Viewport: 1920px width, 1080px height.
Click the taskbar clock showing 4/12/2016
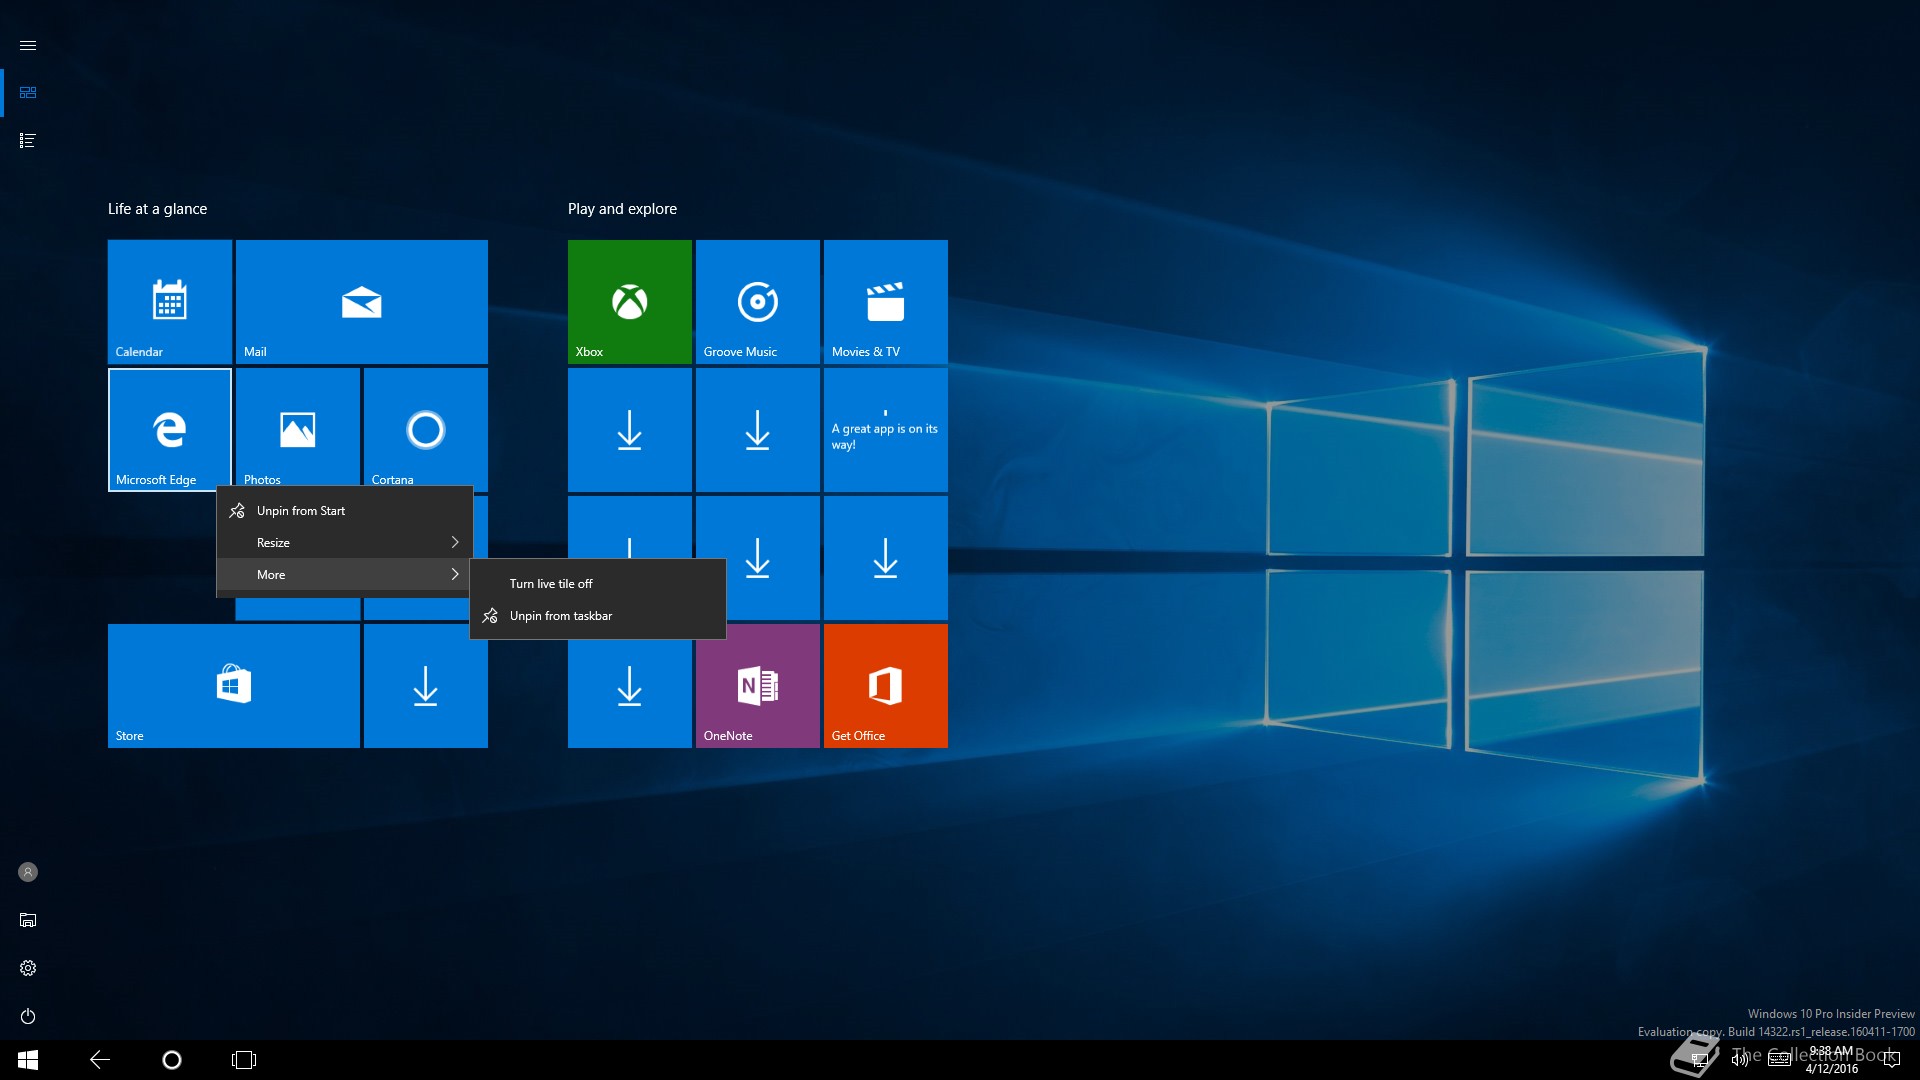click(1832, 1060)
